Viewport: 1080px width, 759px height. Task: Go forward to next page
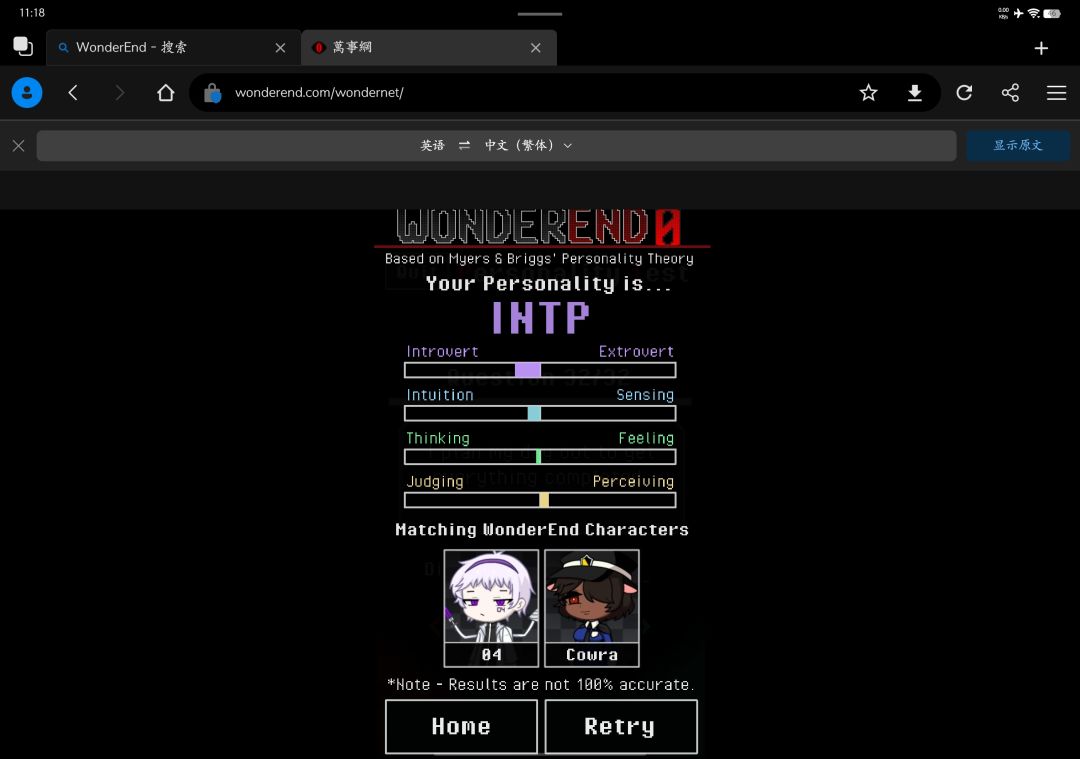coord(119,92)
